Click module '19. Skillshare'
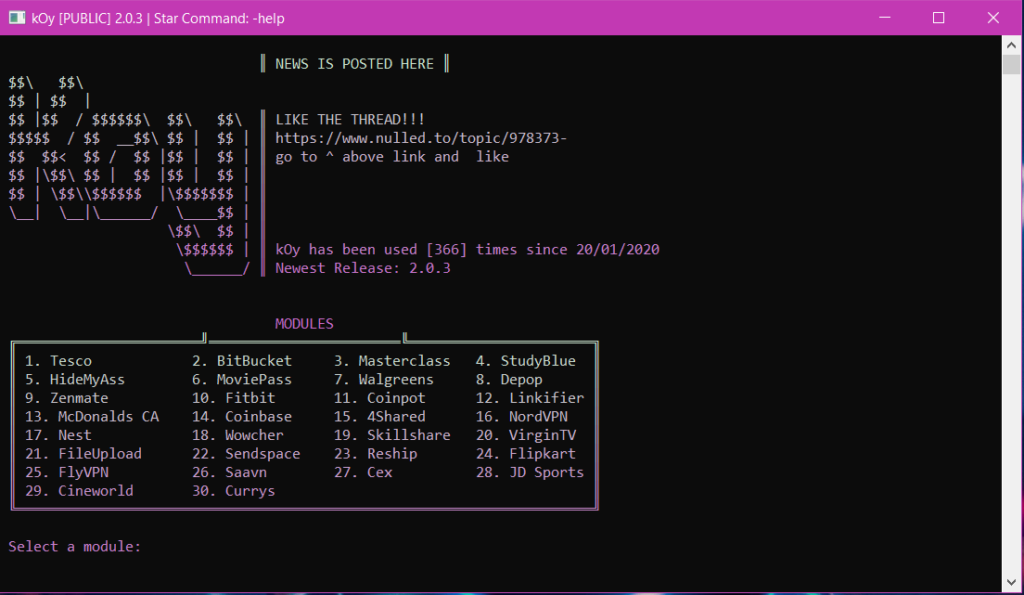 point(392,435)
